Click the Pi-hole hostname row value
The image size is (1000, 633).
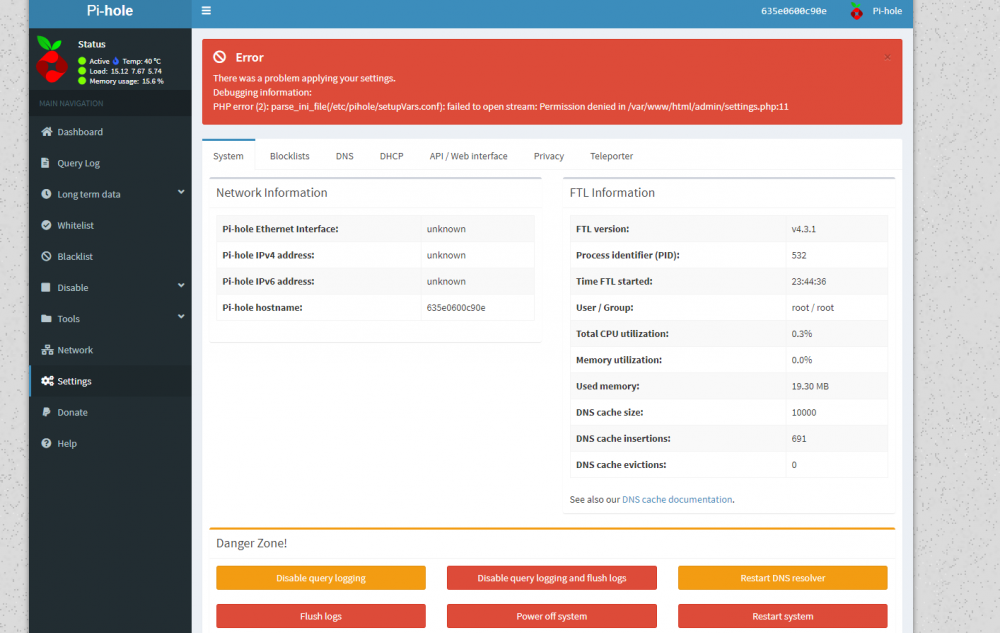[456, 307]
